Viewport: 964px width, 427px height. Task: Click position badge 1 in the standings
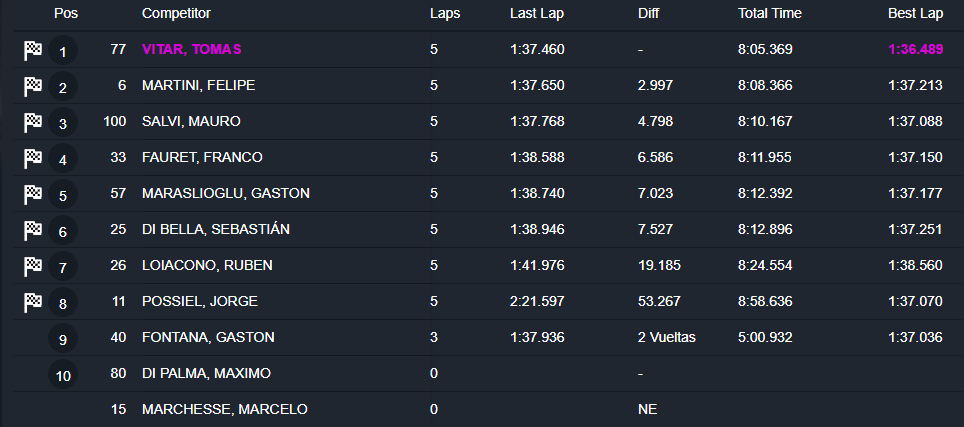click(x=62, y=51)
